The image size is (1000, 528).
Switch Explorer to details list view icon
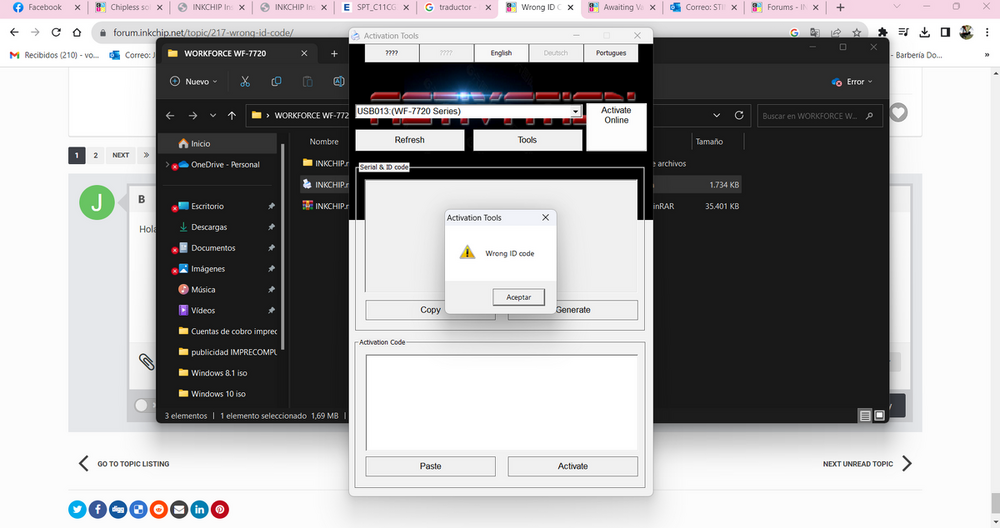pos(865,415)
